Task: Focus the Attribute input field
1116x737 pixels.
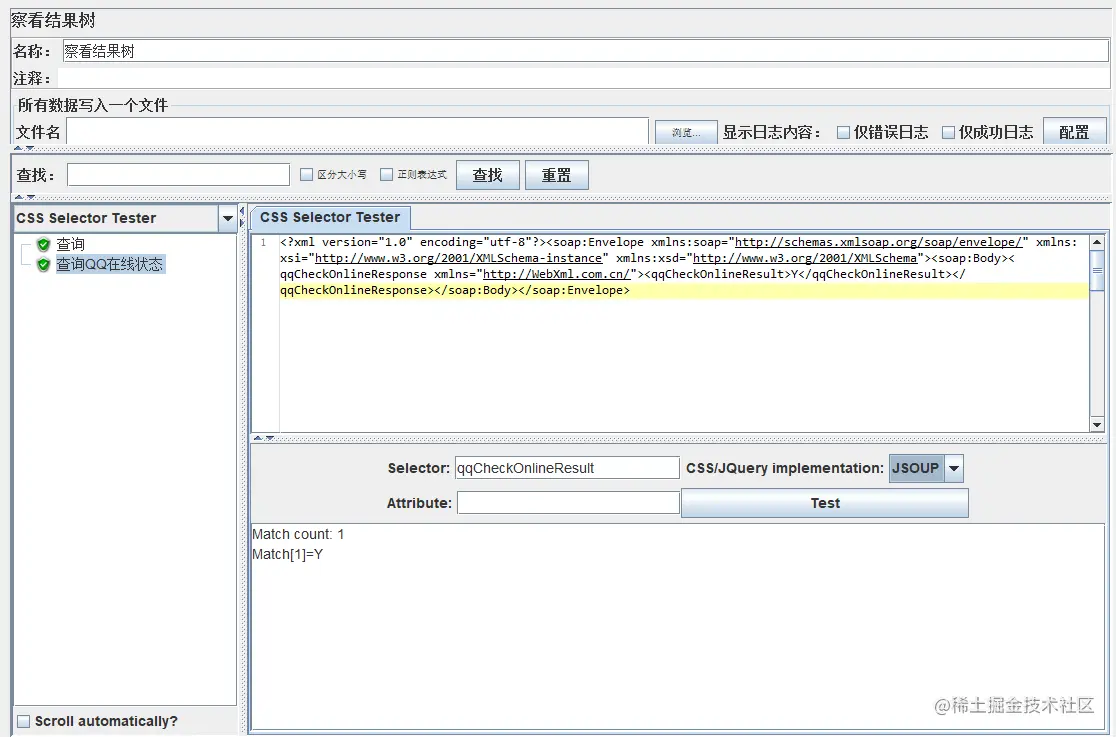Action: pyautogui.click(x=568, y=503)
